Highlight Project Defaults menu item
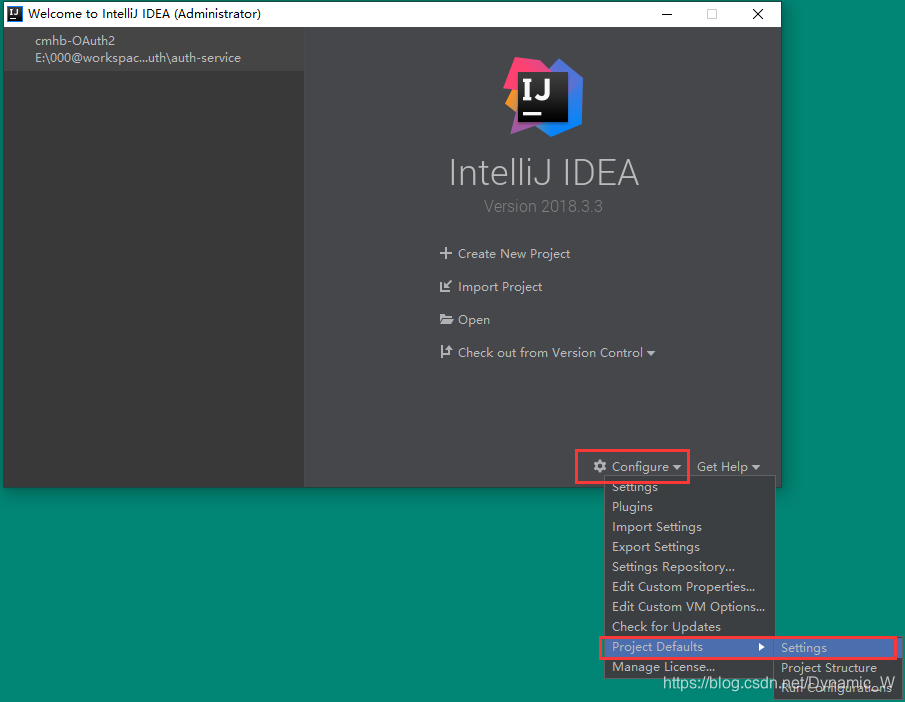Screen dimensions: 905x702 pos(687,647)
